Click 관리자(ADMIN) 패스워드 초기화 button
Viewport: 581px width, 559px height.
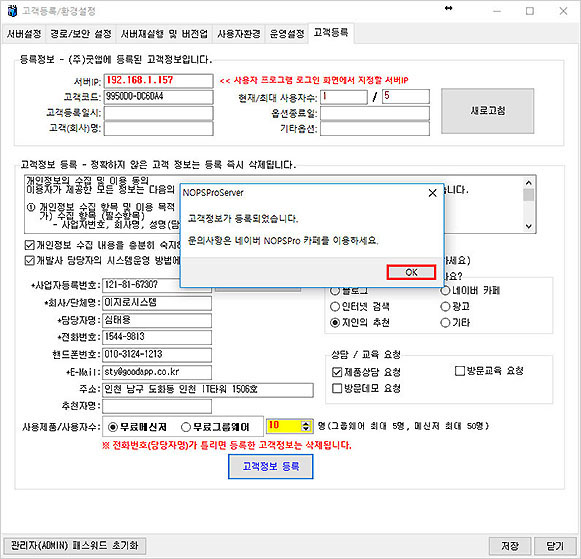74,546
